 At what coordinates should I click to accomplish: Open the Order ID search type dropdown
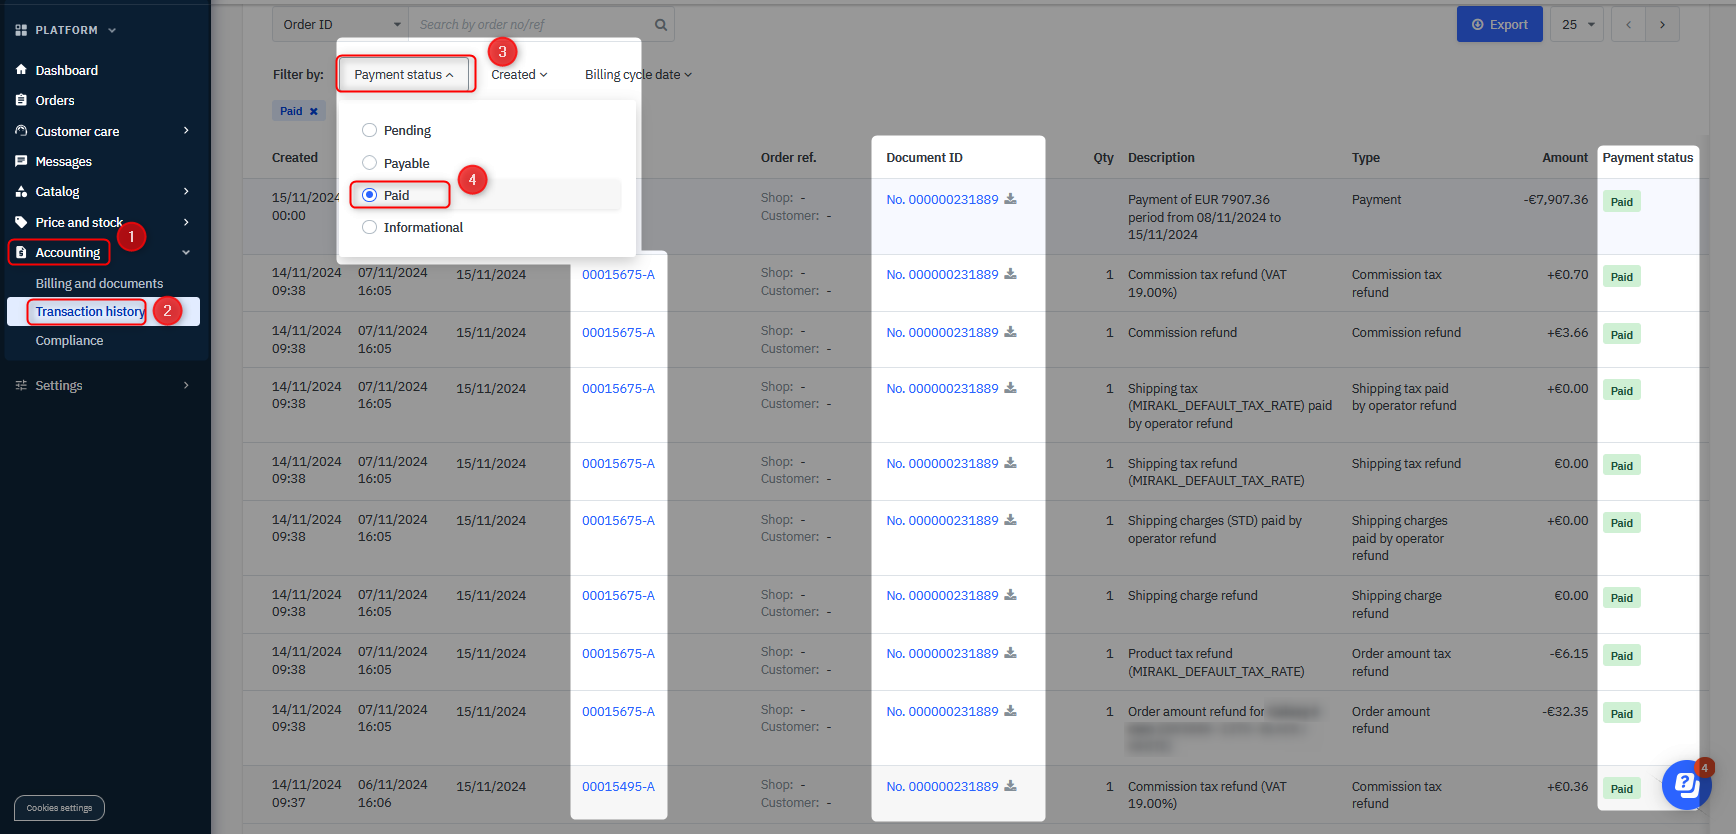340,24
